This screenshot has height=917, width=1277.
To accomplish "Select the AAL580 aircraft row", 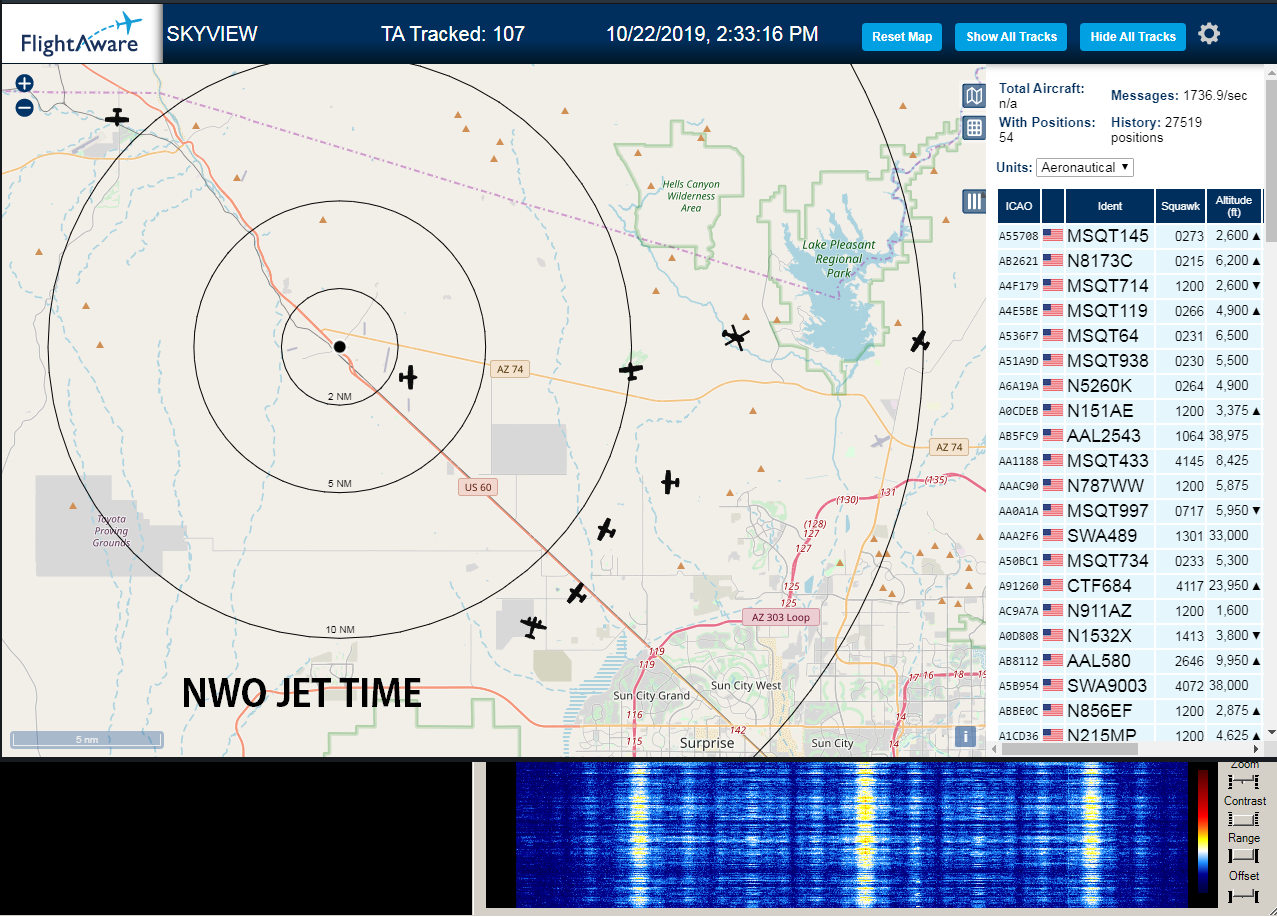I will point(1130,661).
